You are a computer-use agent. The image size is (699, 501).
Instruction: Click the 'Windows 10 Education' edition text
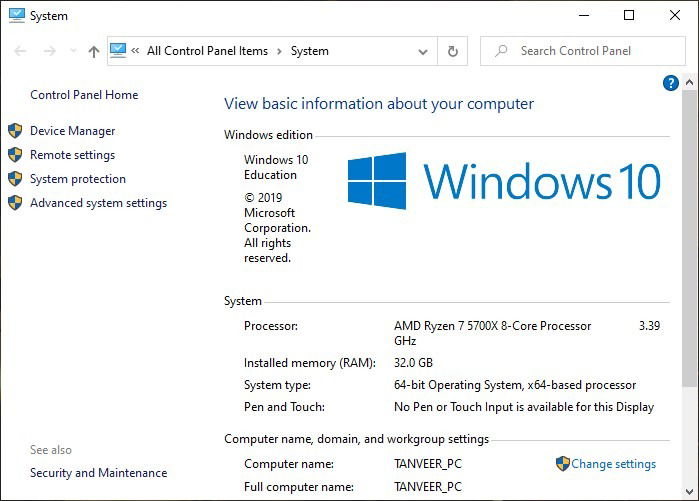tap(276, 167)
